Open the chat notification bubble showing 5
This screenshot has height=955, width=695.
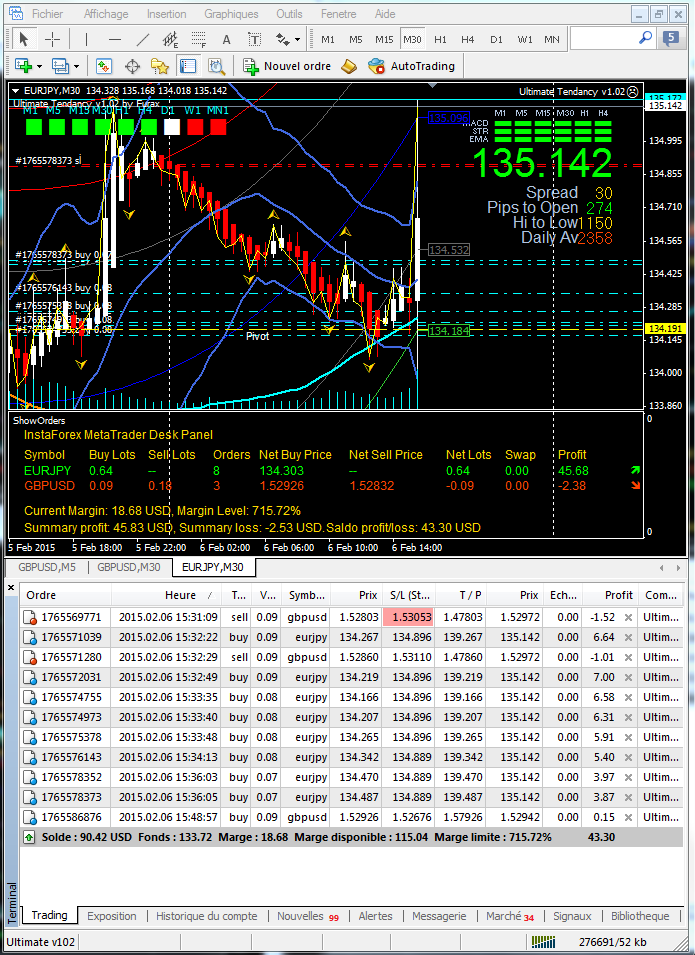coord(671,38)
